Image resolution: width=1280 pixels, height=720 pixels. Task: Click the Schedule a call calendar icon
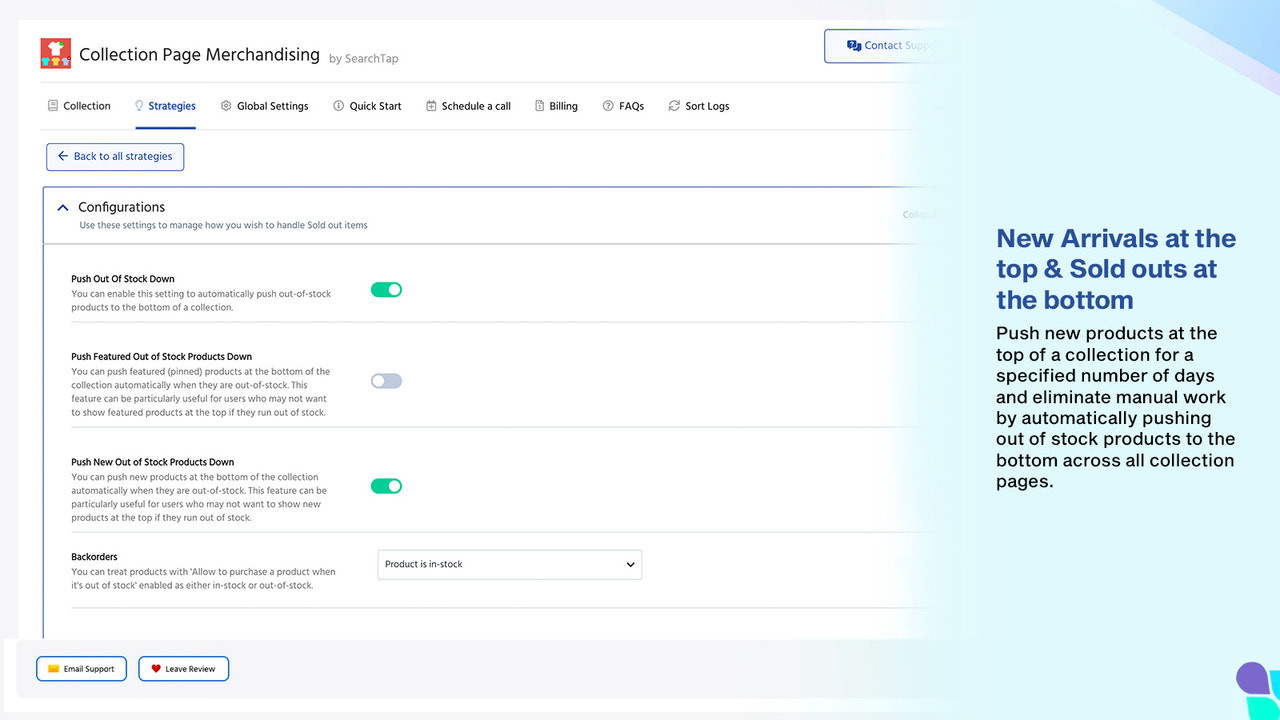pyautogui.click(x=431, y=106)
